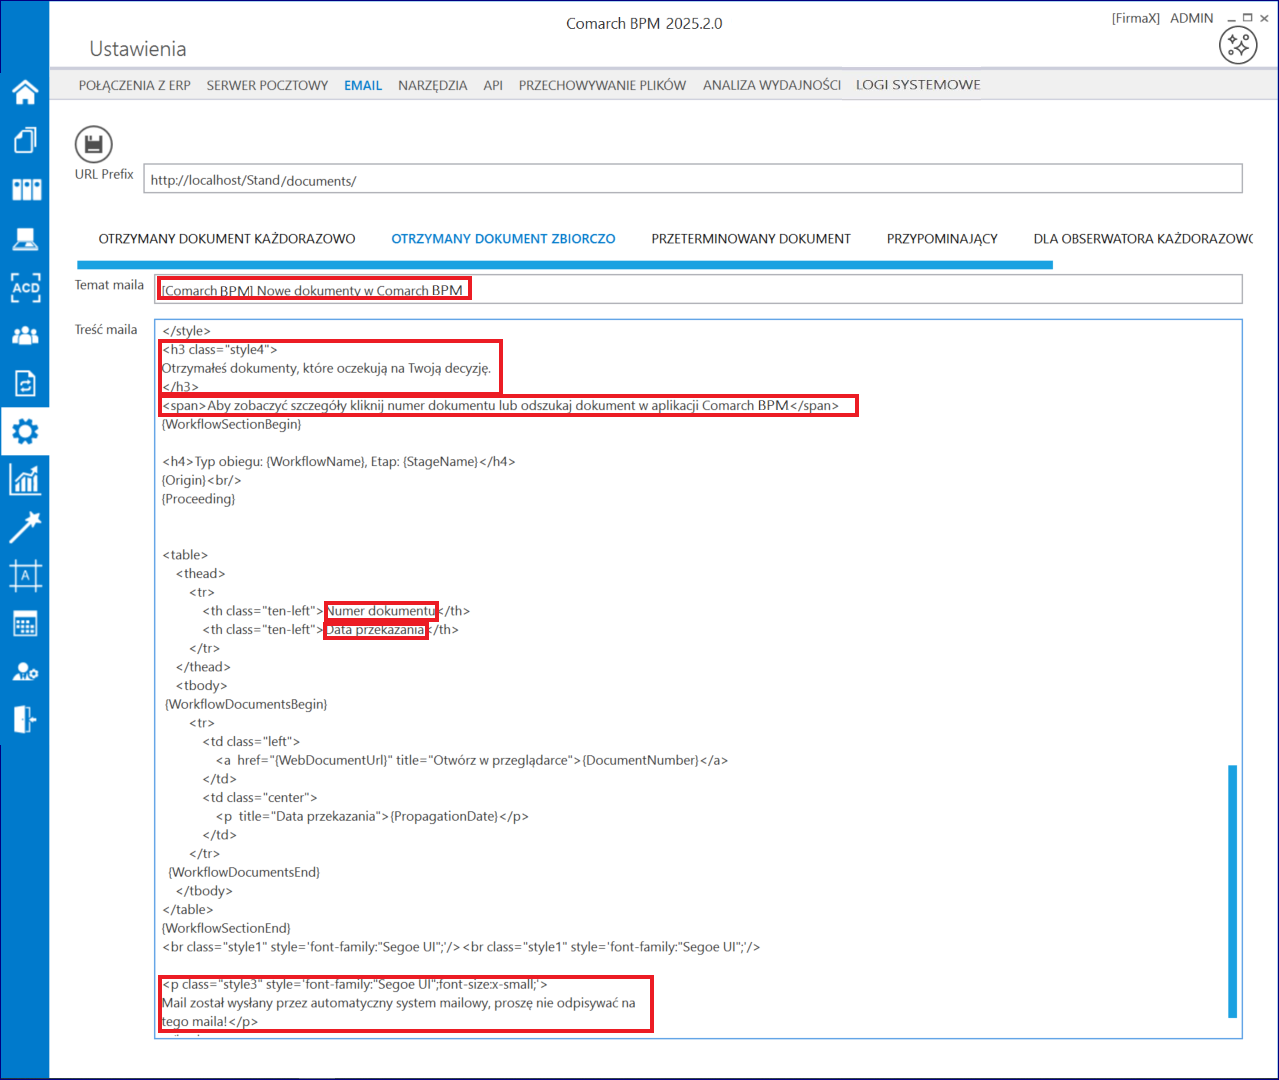
Task: Click the {WorkflowSectionEnd} line
Action: [226, 928]
